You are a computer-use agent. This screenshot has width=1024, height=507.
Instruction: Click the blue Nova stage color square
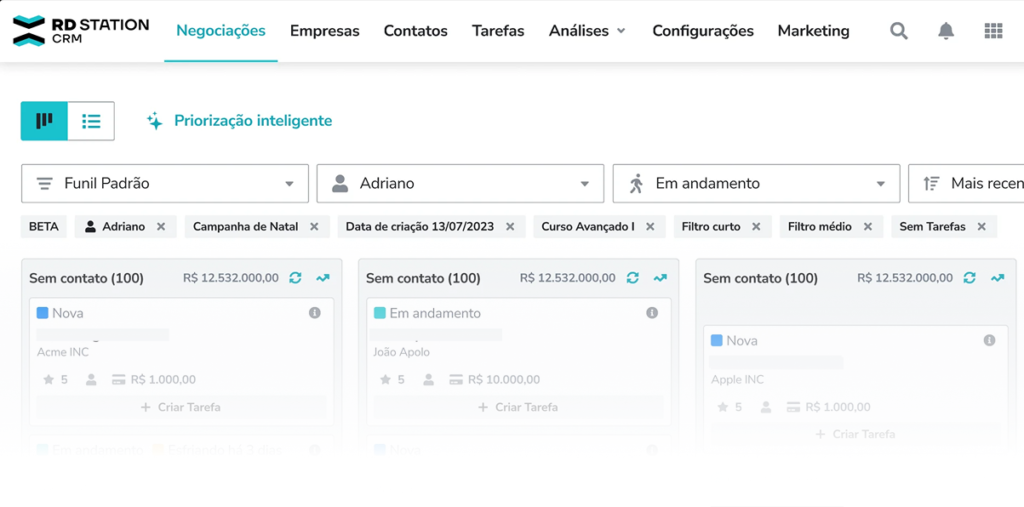click(43, 313)
